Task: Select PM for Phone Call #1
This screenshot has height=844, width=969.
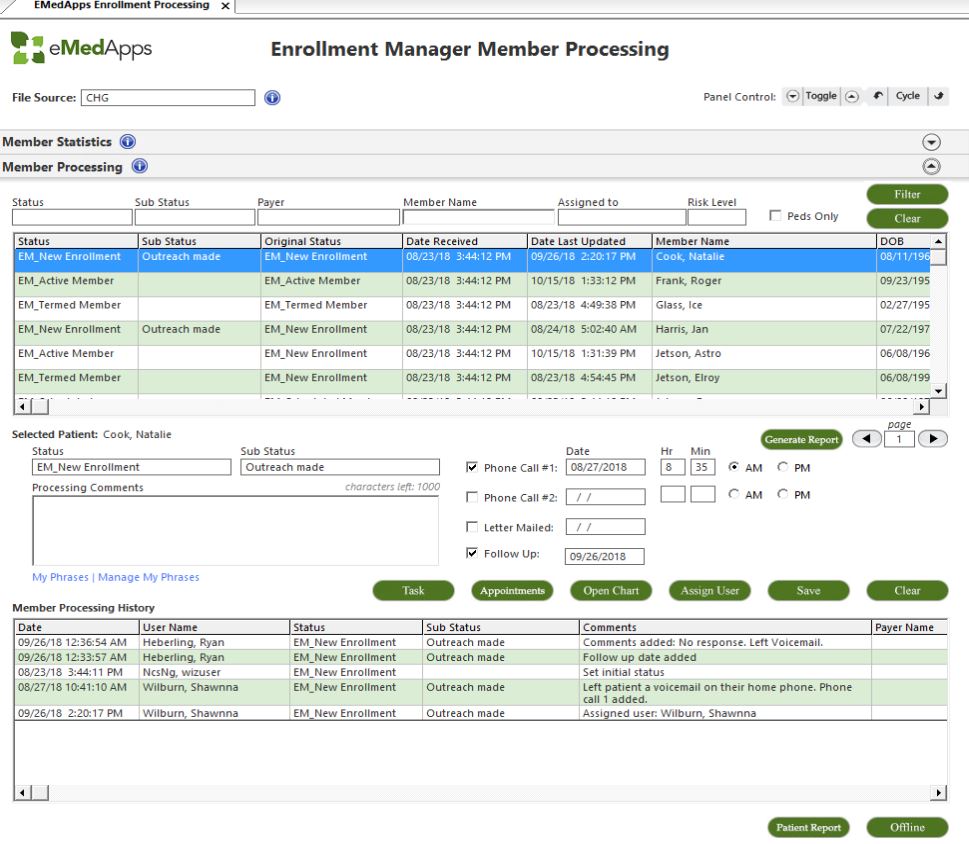Action: tap(782, 467)
